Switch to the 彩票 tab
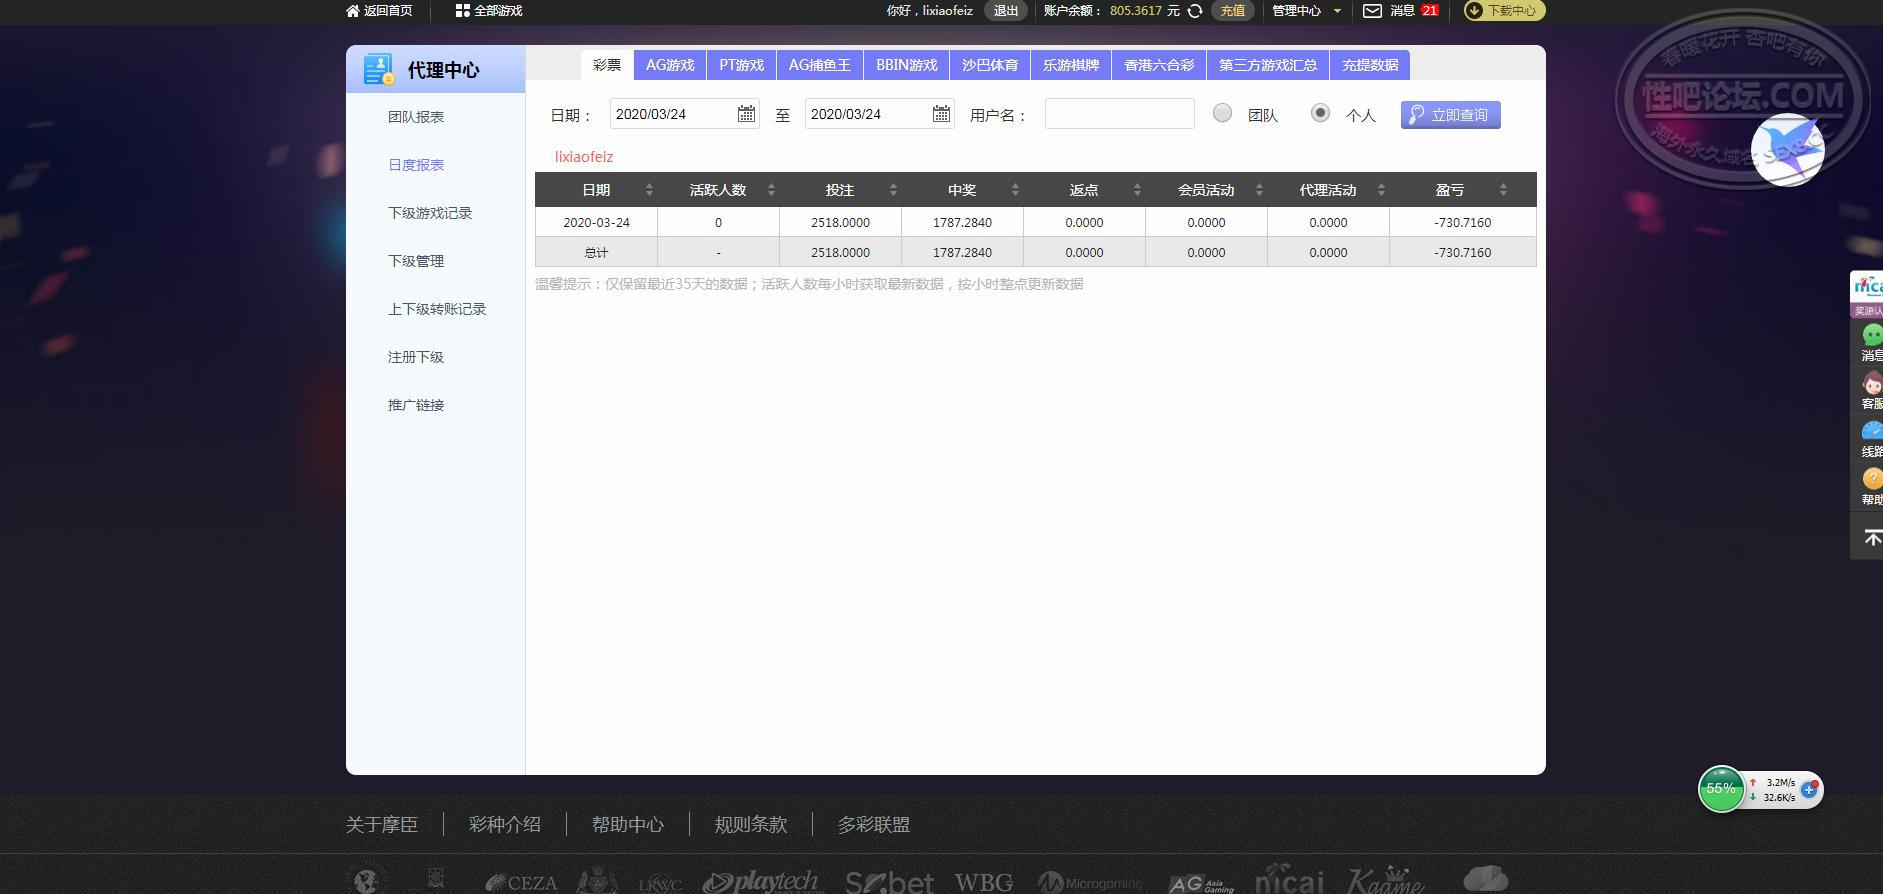 607,65
